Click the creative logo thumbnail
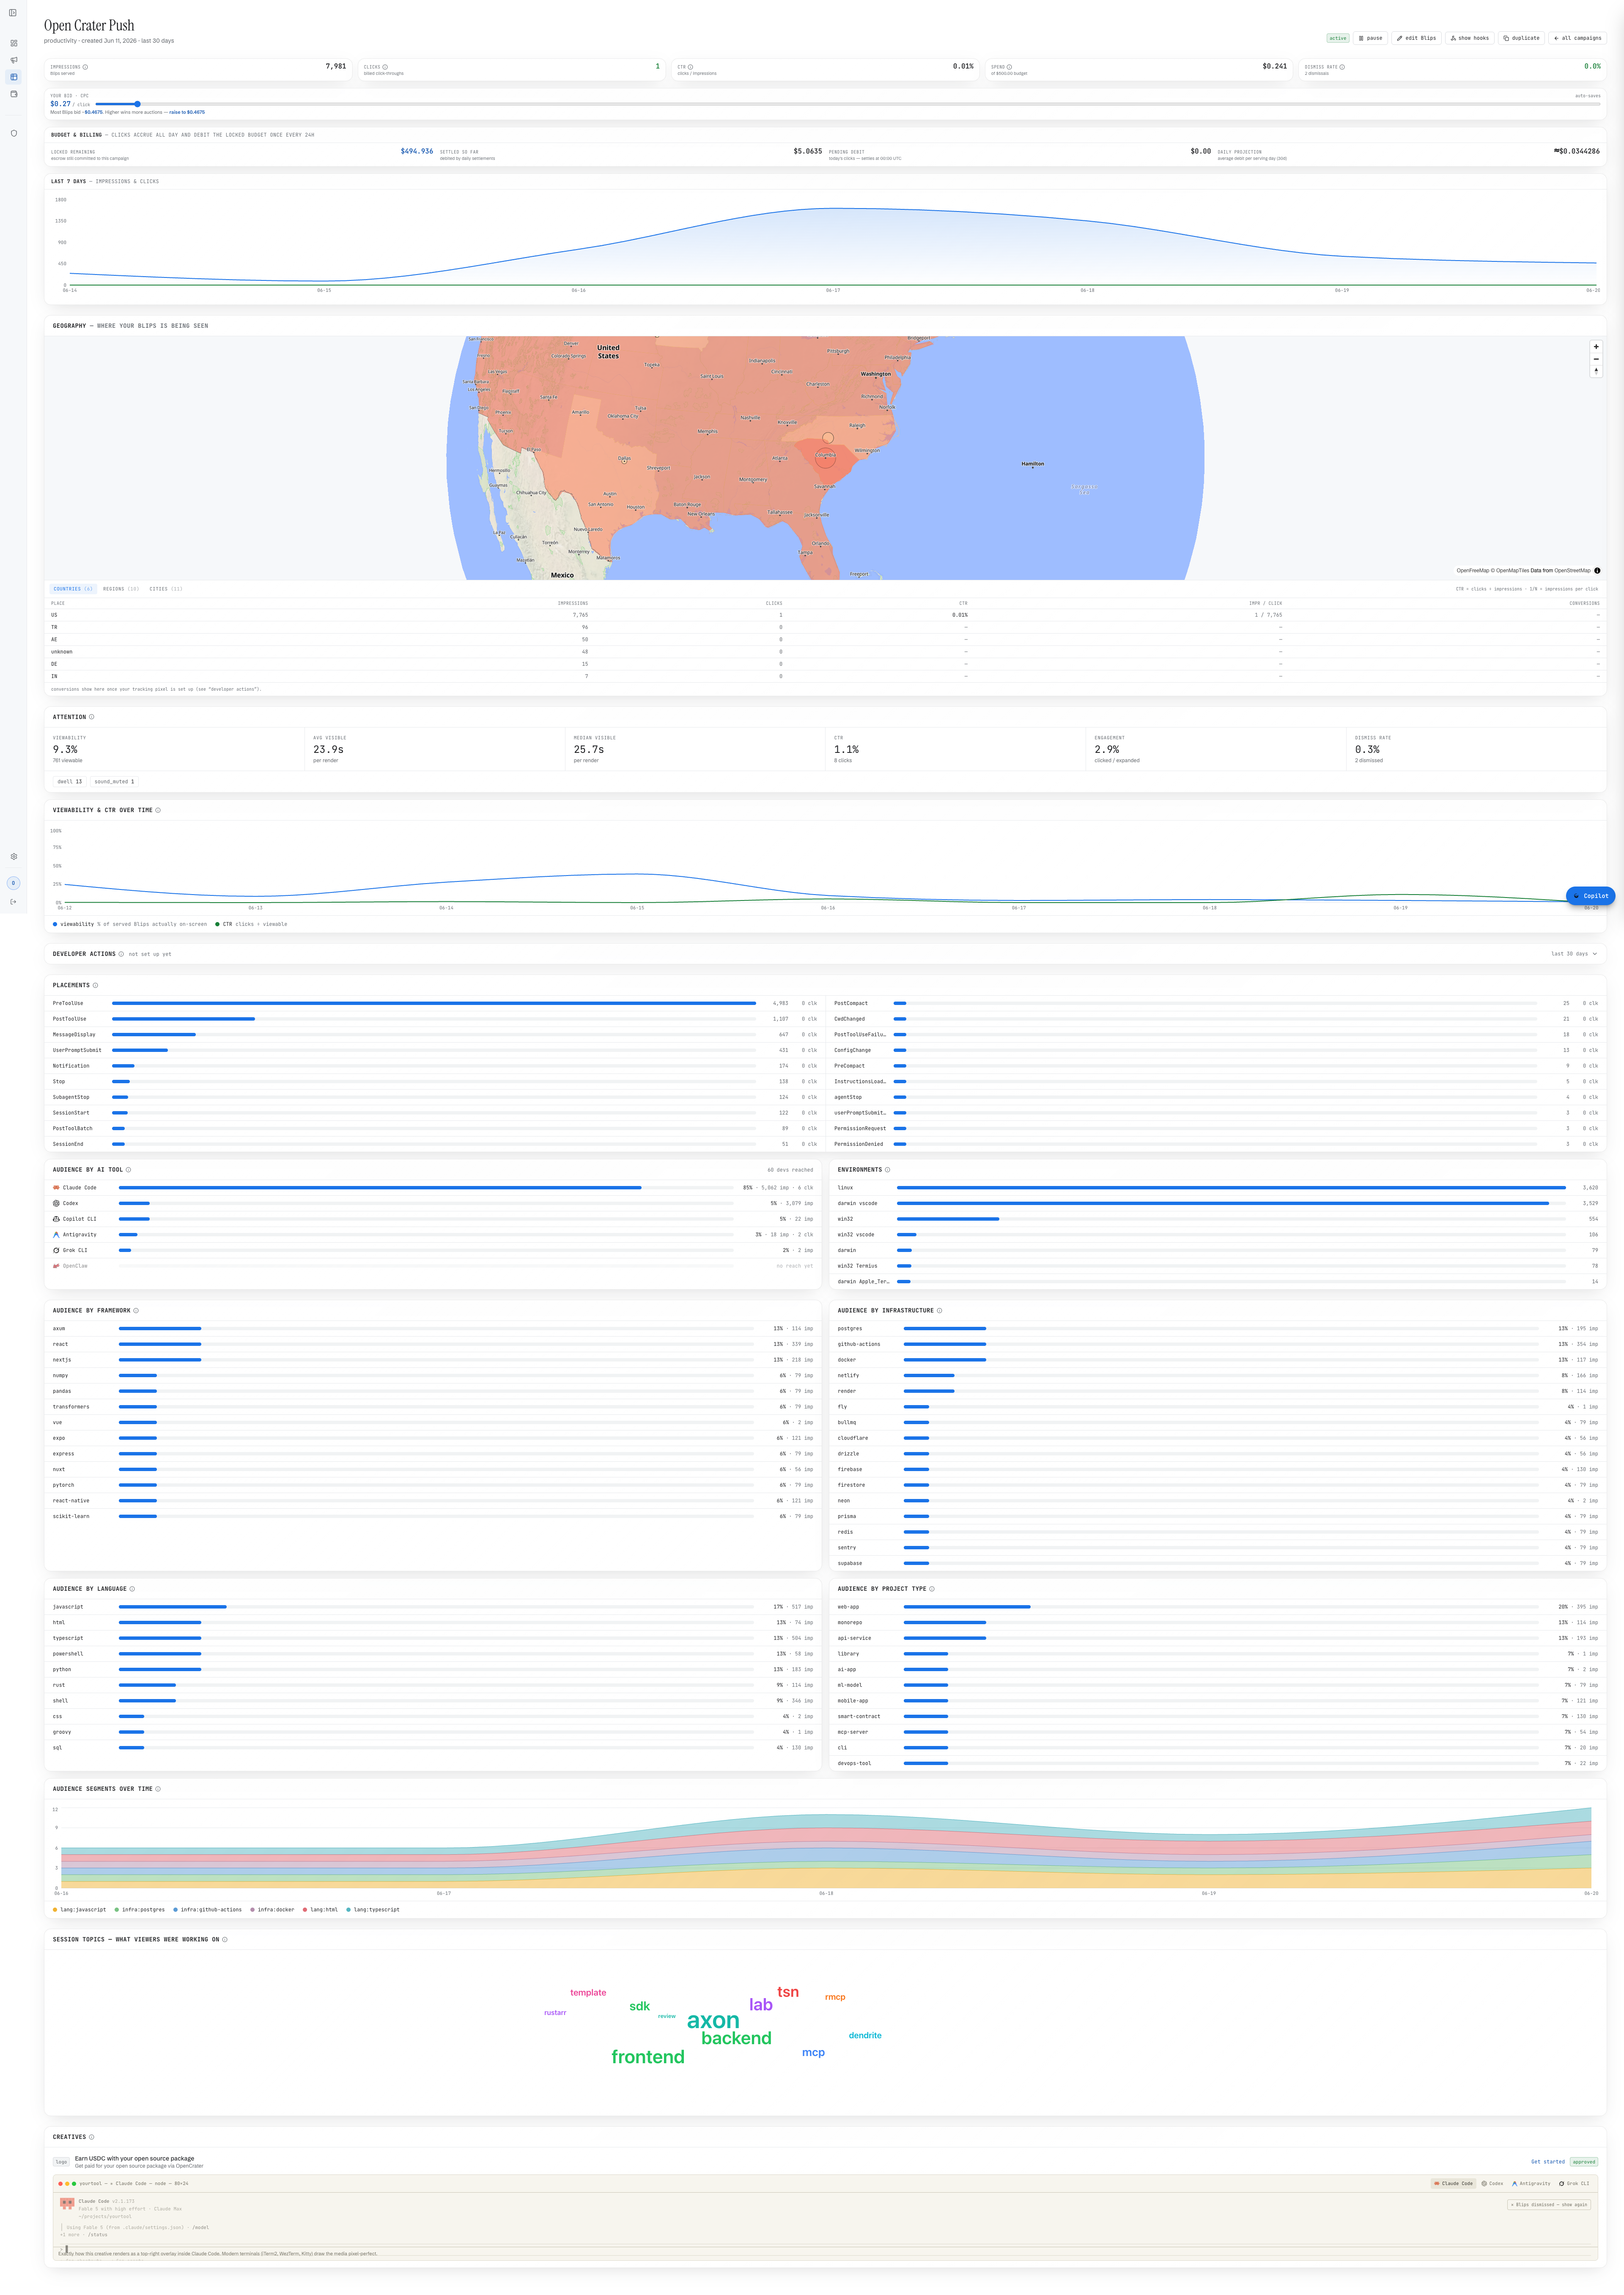 61,2162
